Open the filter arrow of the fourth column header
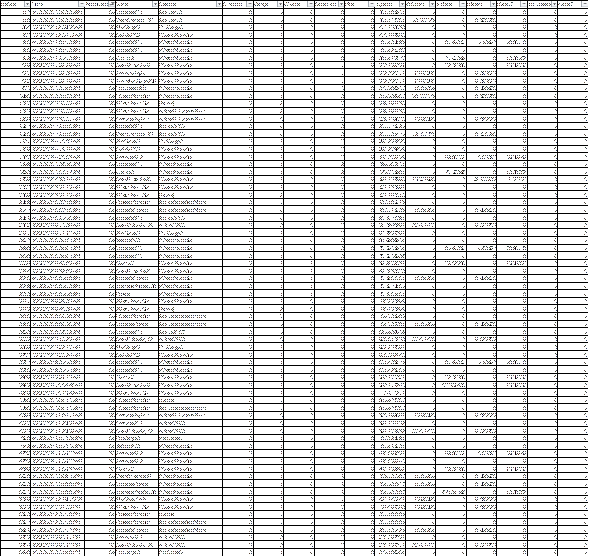Image resolution: width=589 pixels, height=557 pixels. [x=155, y=4]
